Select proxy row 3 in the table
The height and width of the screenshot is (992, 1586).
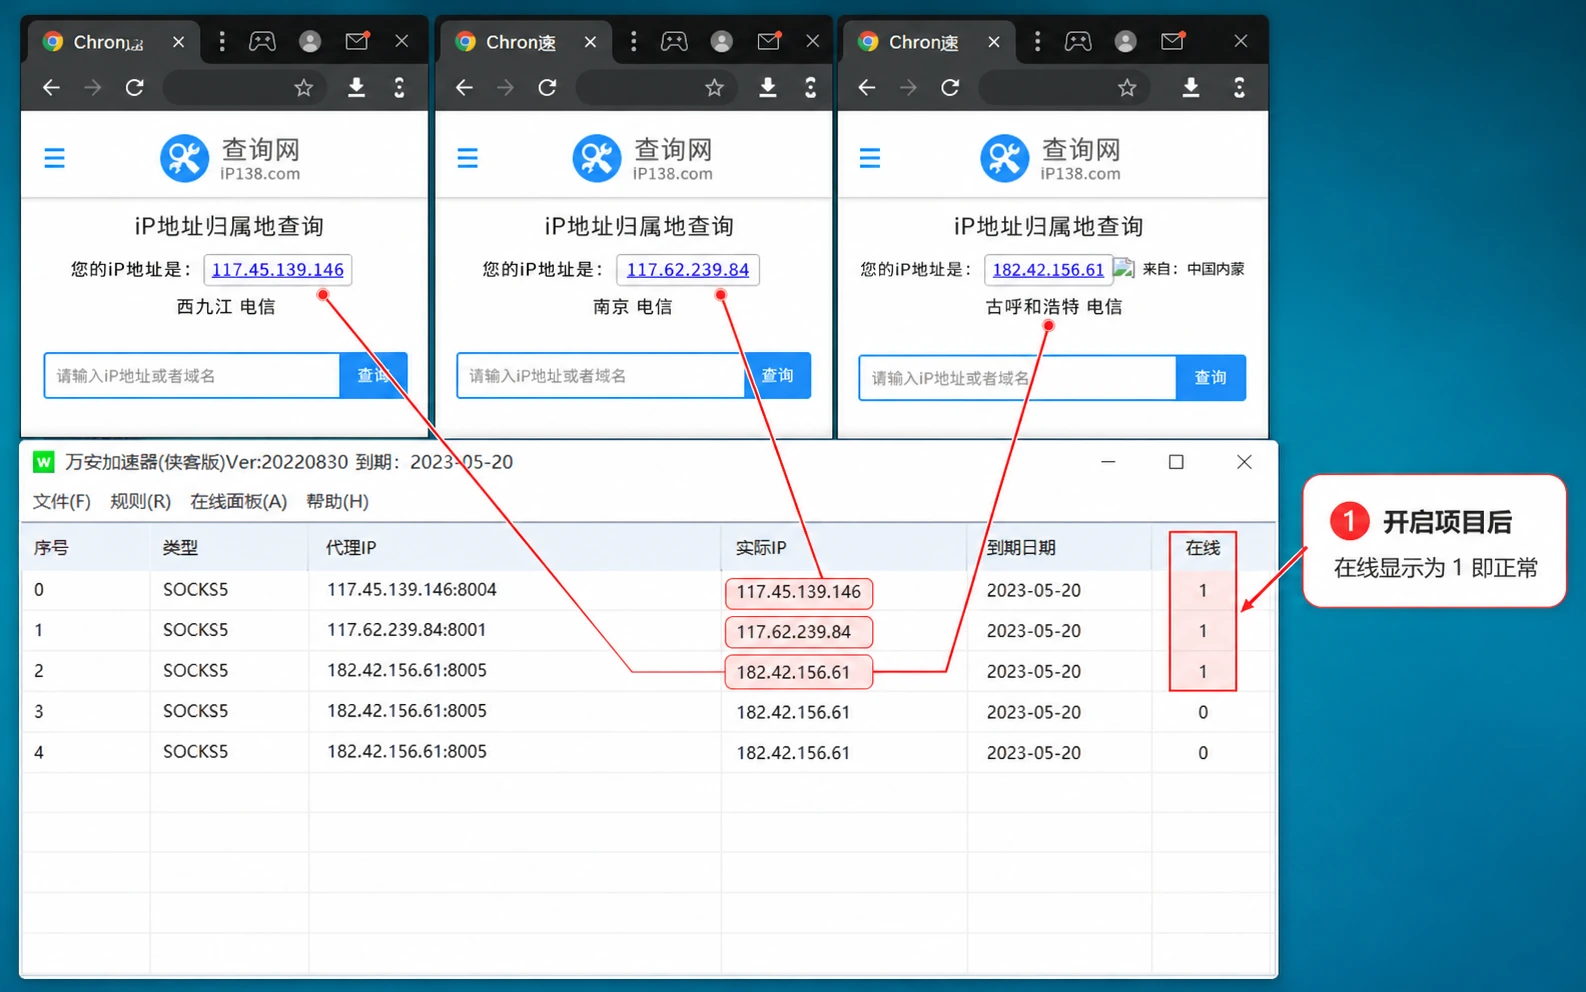(648, 712)
